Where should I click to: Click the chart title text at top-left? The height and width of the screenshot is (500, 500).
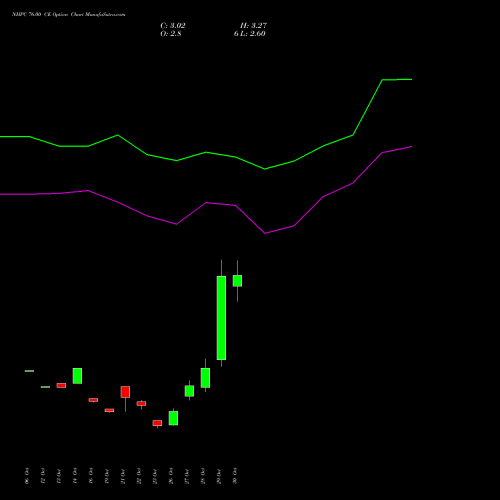69,15
